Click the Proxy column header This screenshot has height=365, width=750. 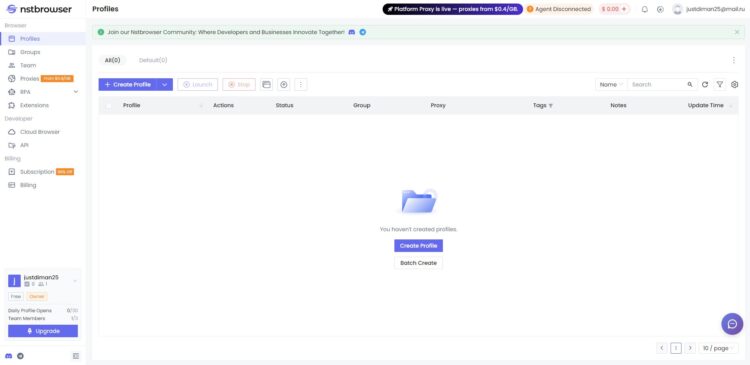[438, 106]
